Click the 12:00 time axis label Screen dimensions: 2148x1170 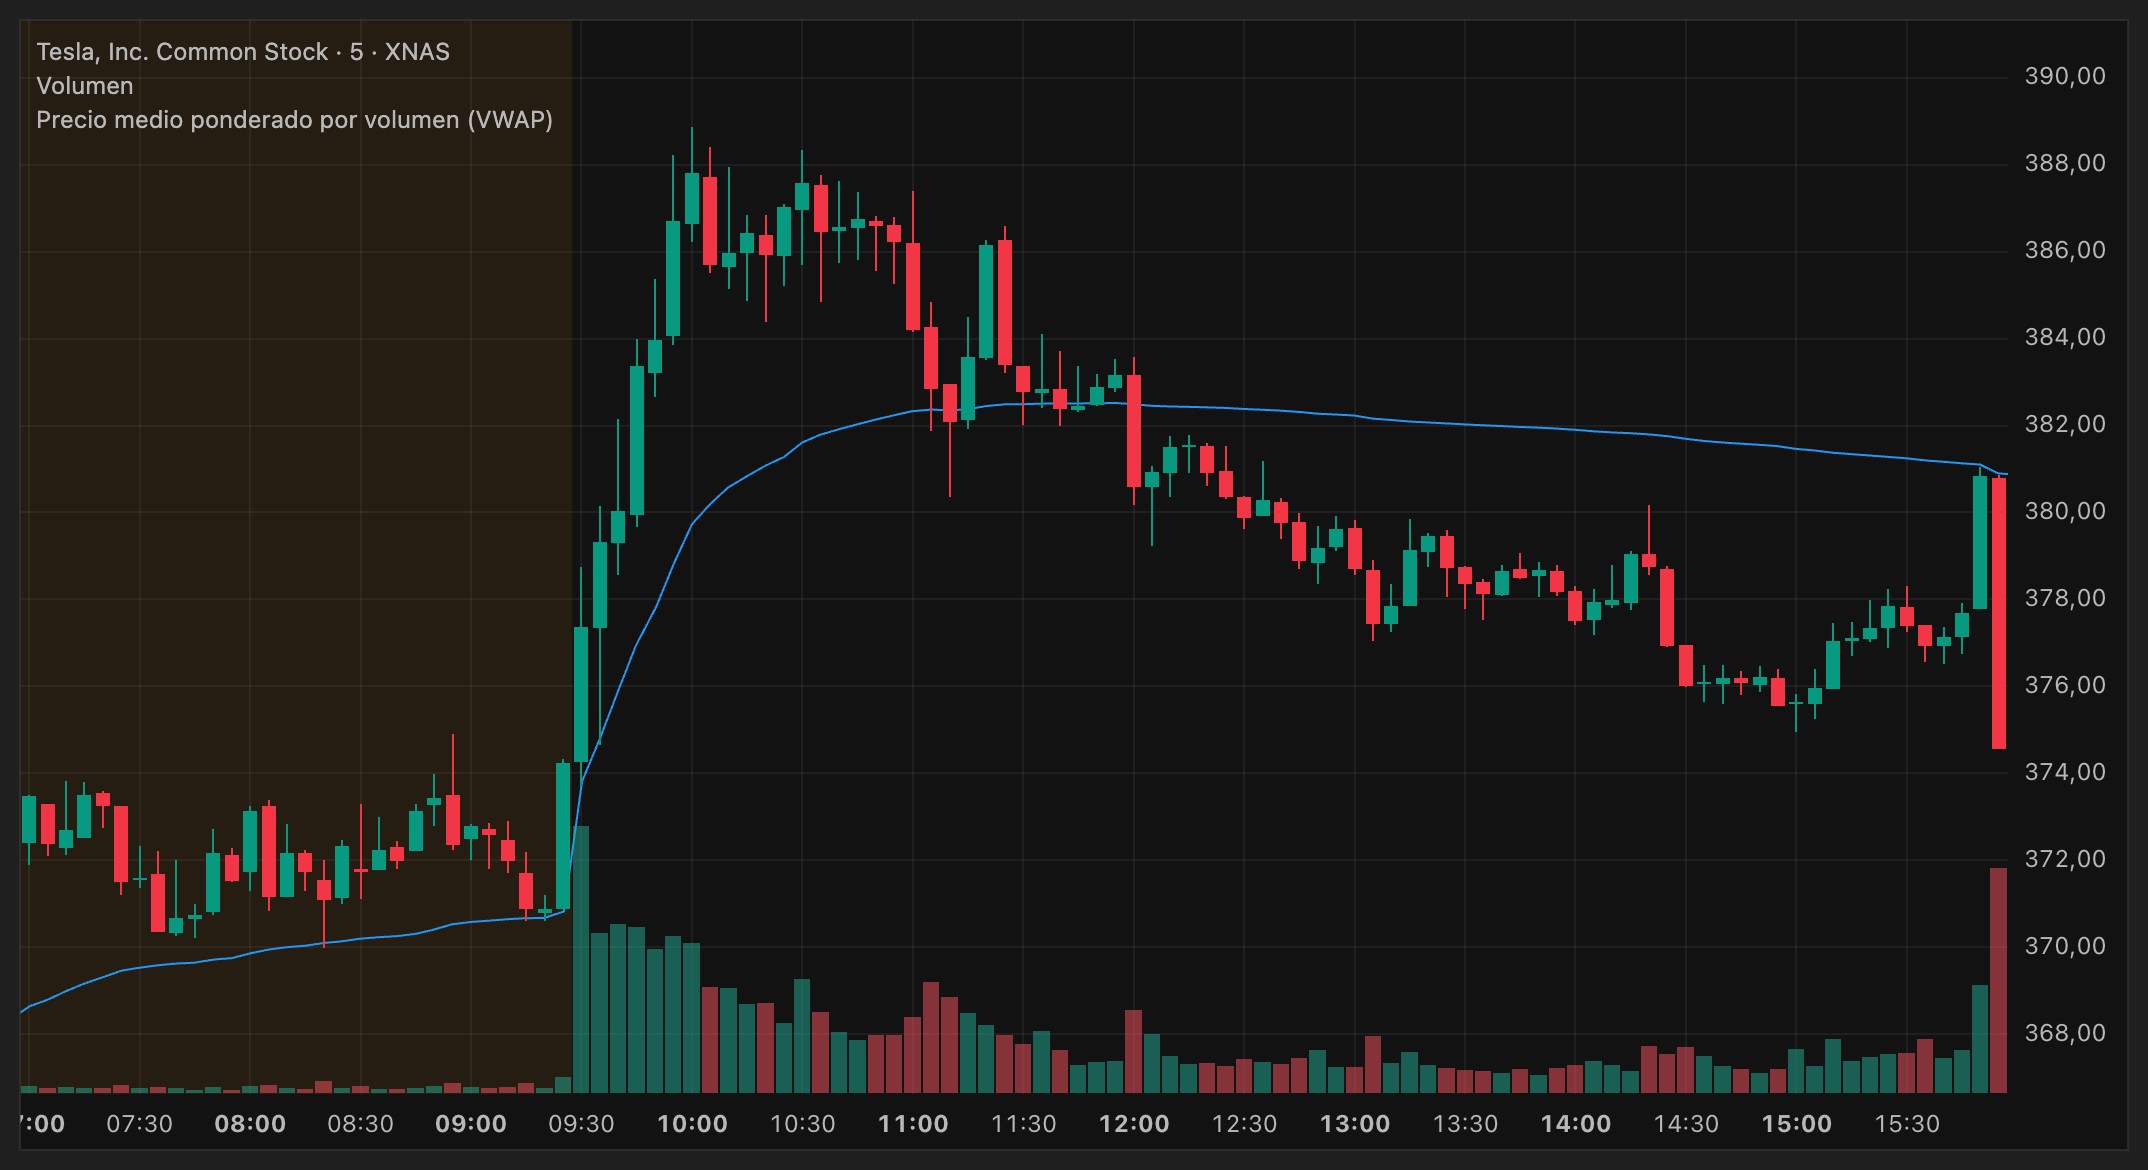point(1134,1124)
